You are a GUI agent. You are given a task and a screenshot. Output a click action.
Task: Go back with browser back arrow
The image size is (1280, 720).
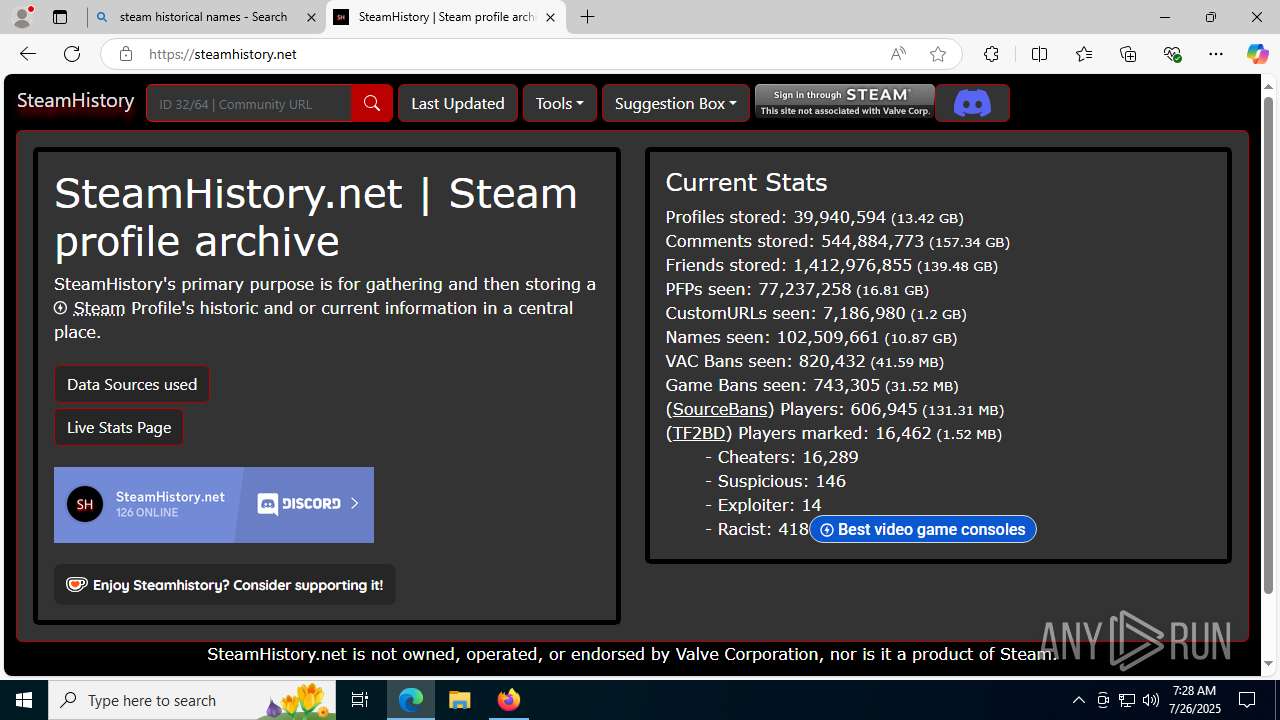tap(27, 54)
